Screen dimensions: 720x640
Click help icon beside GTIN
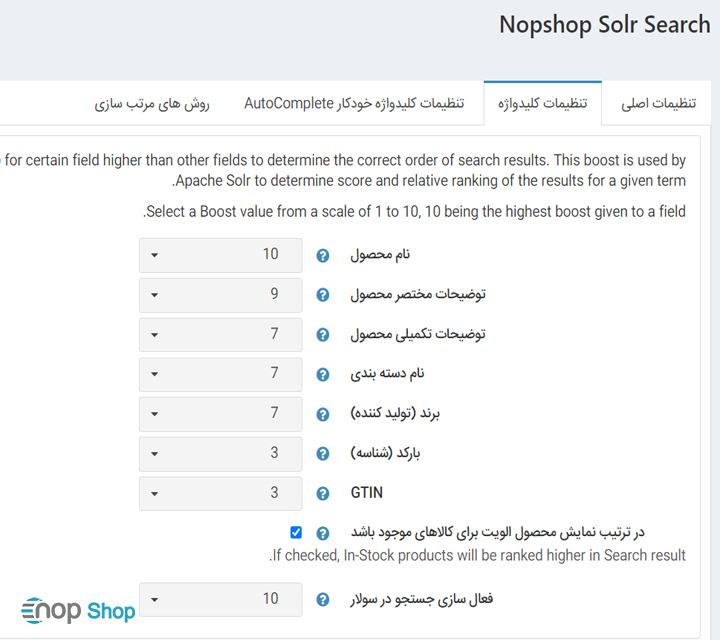click(x=323, y=494)
